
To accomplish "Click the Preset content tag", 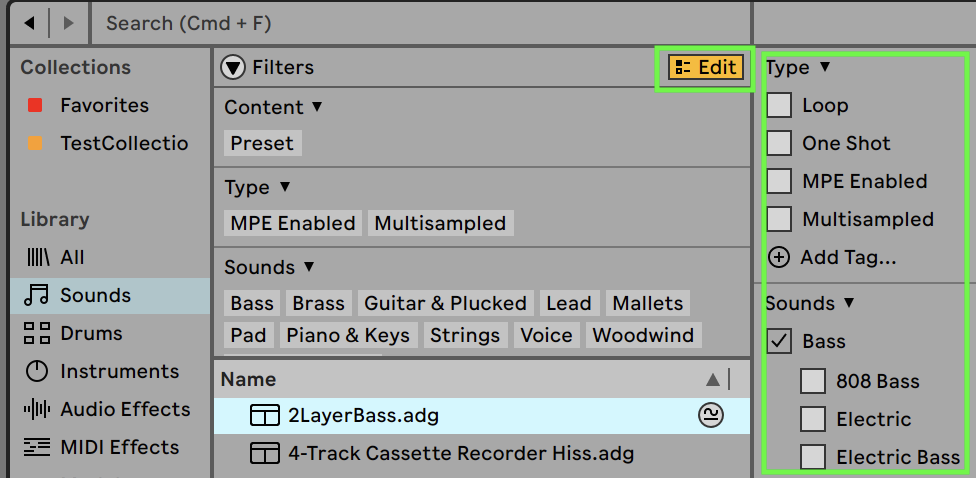I will point(262,143).
